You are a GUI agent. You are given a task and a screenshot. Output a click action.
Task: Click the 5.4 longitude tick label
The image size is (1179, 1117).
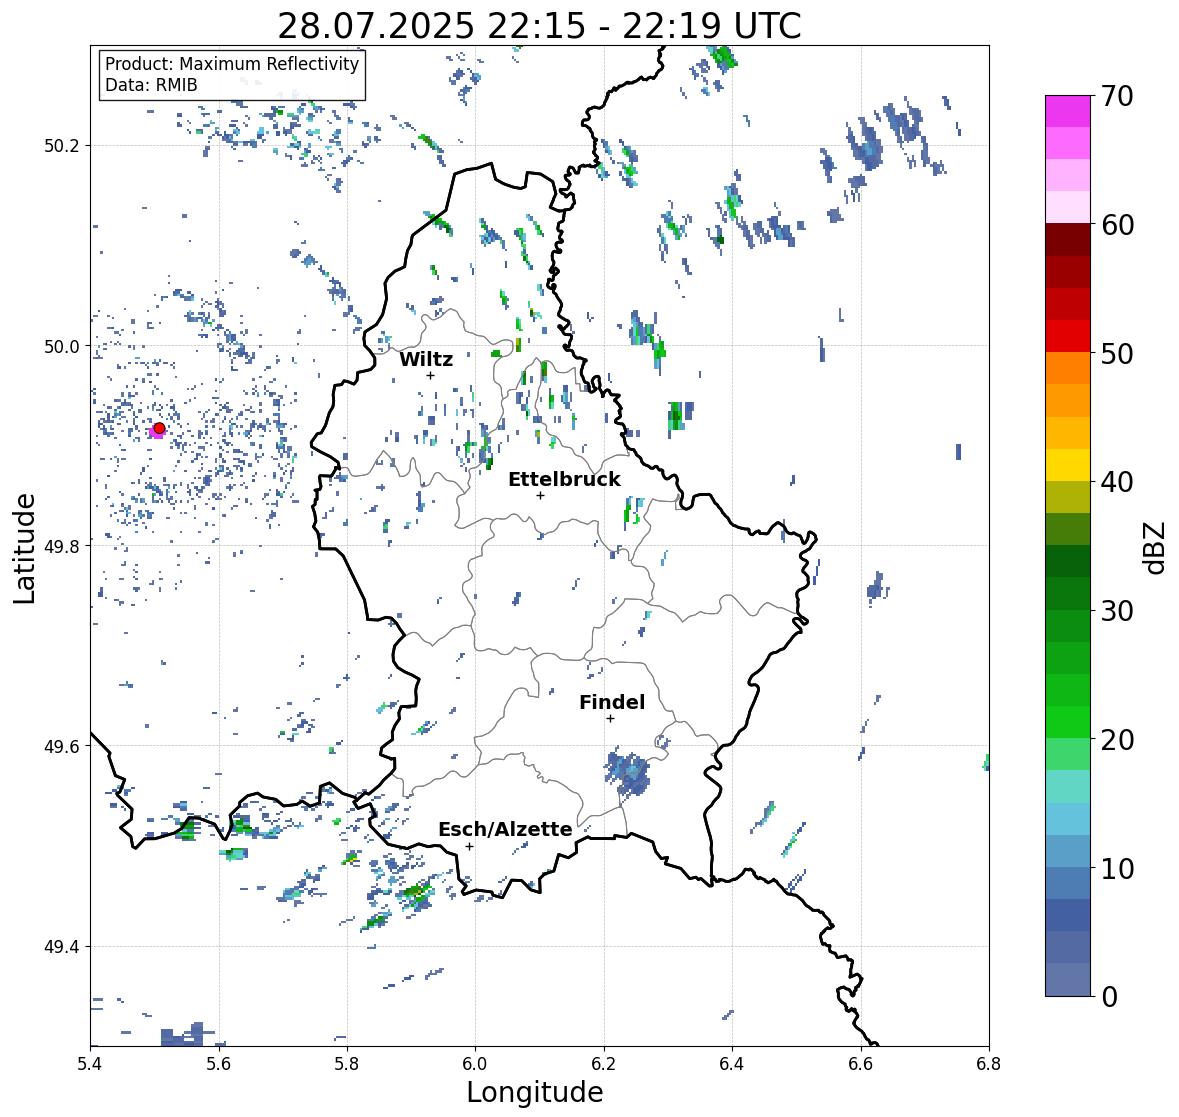(90, 1064)
